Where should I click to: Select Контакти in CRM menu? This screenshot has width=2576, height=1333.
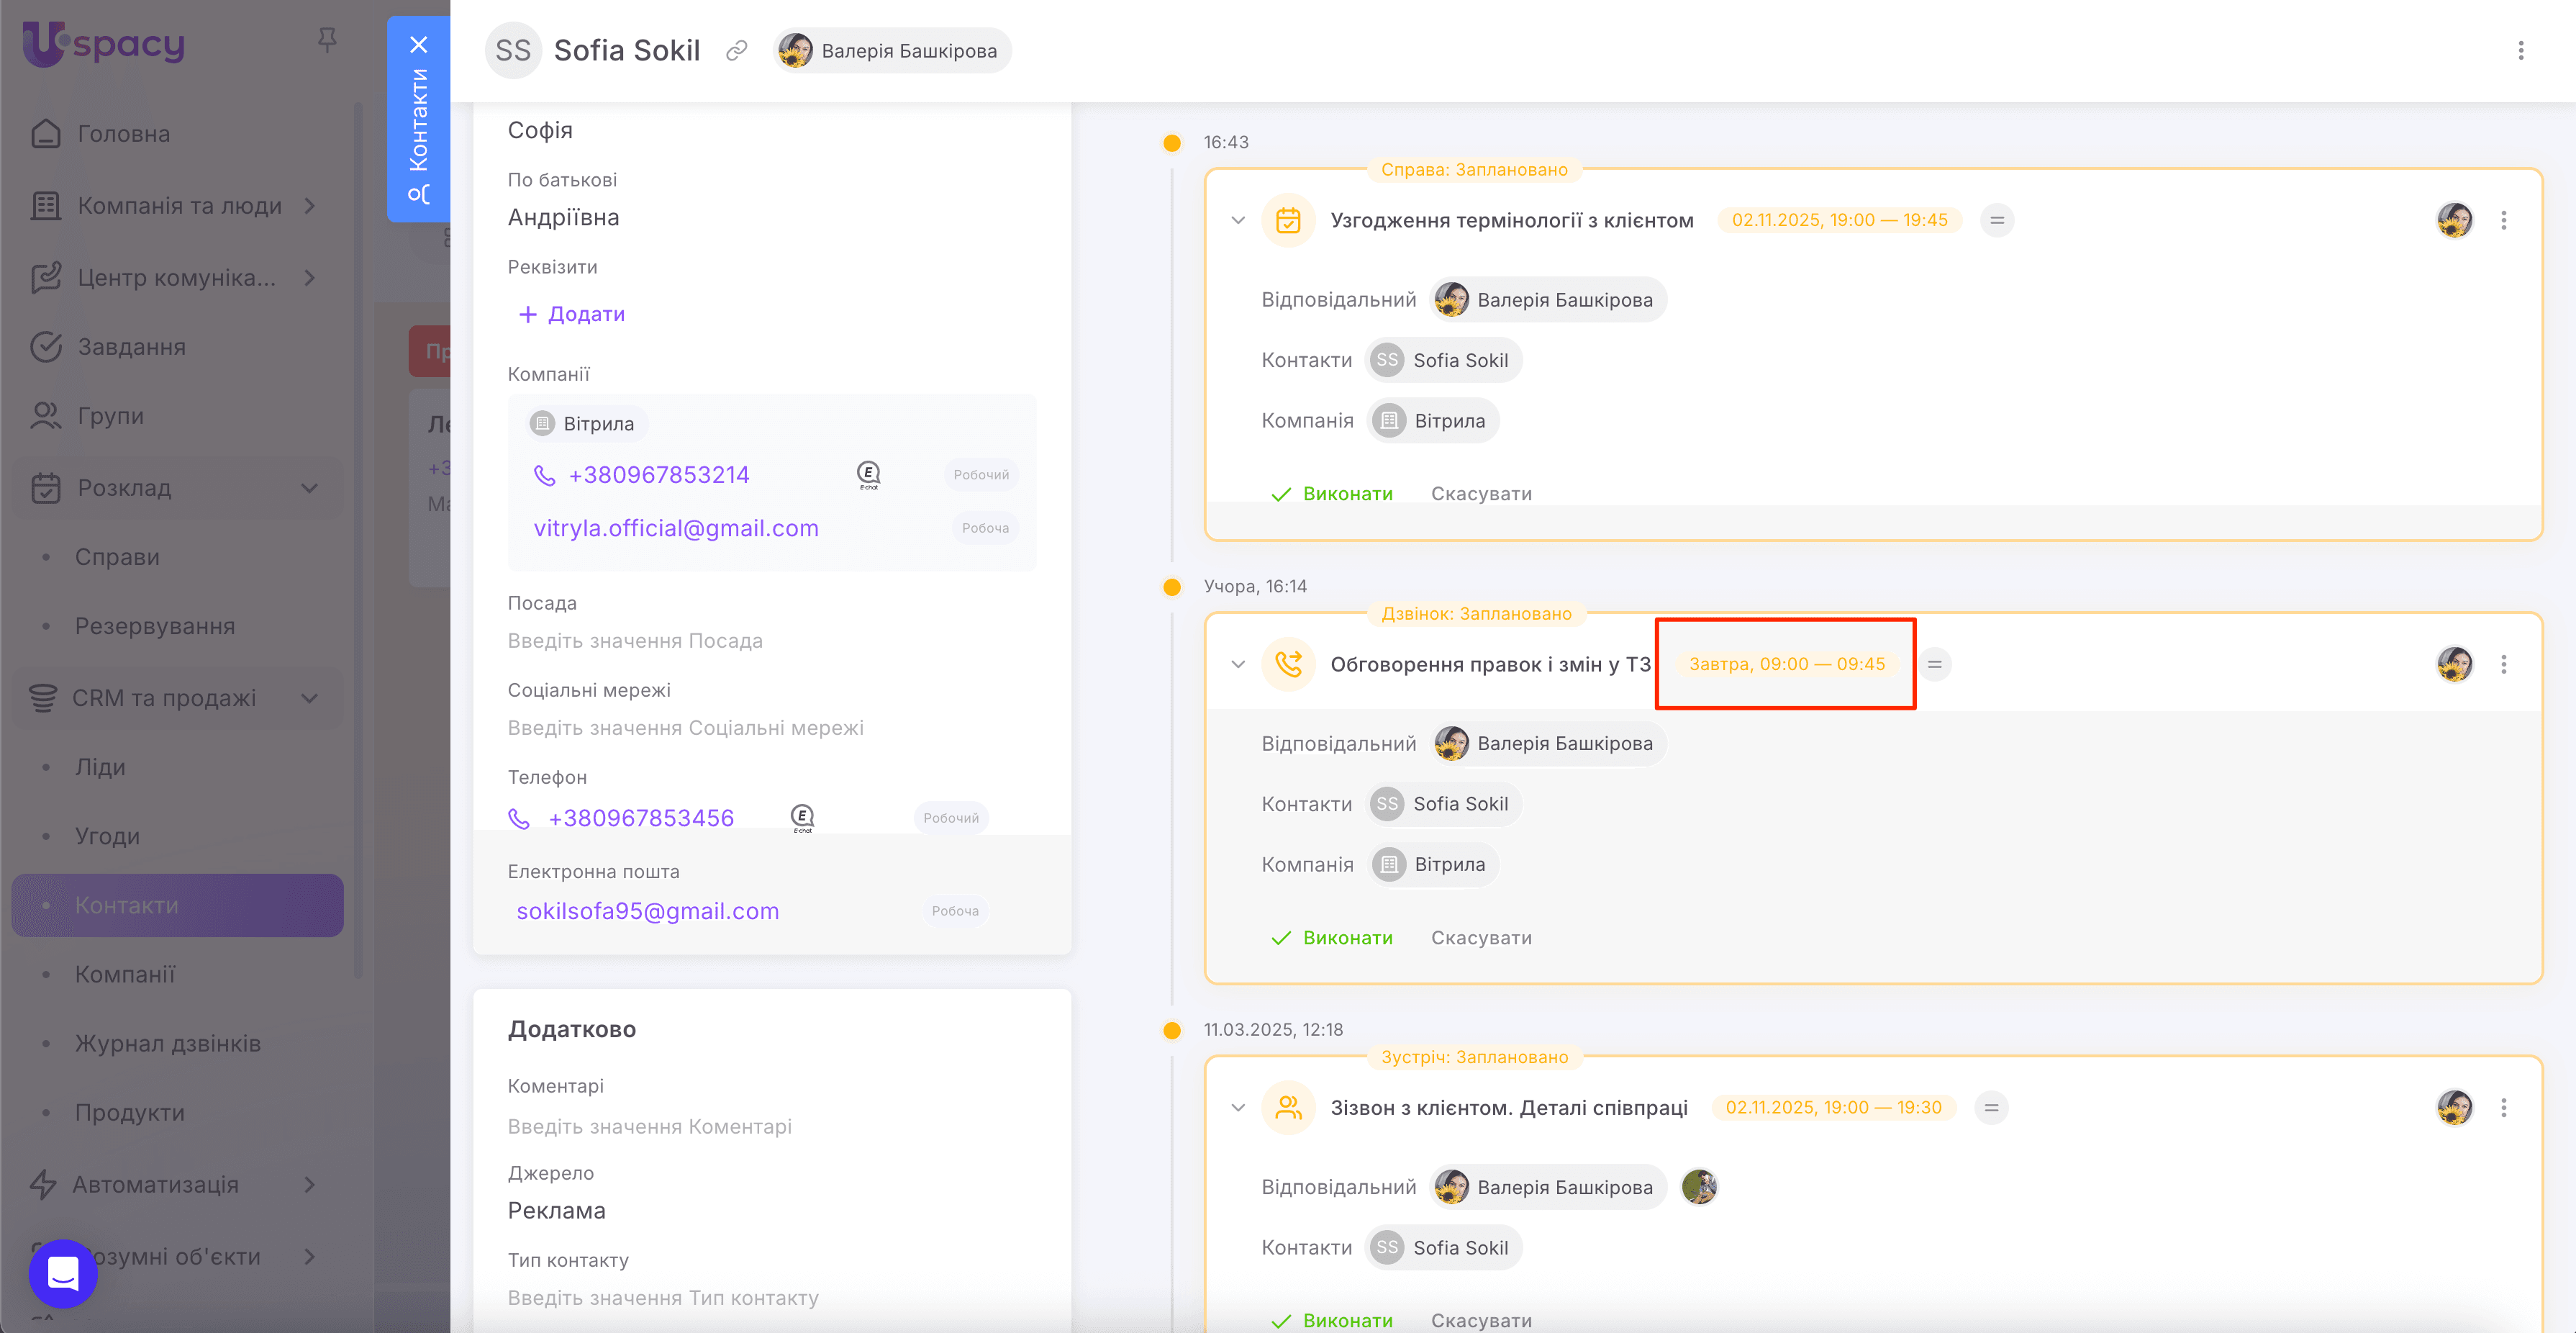177,905
